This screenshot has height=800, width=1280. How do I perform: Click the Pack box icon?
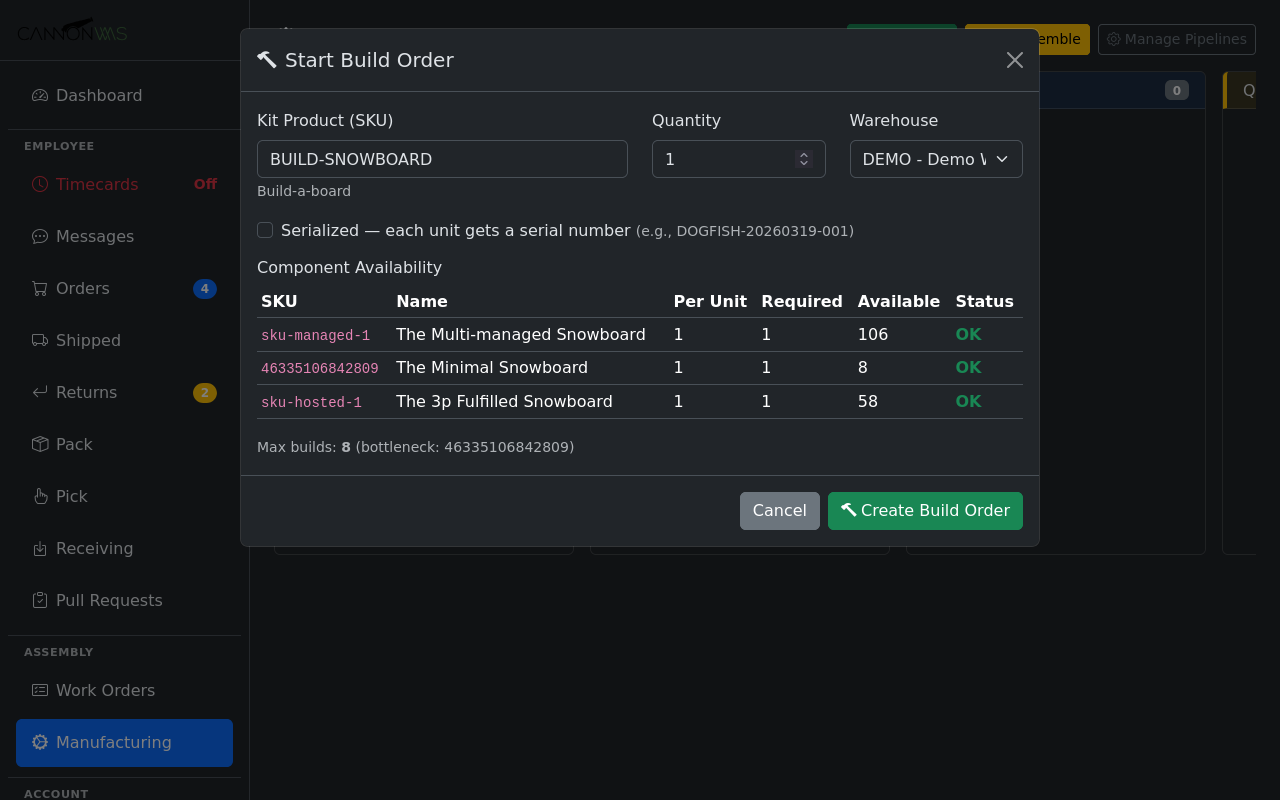pos(38,444)
